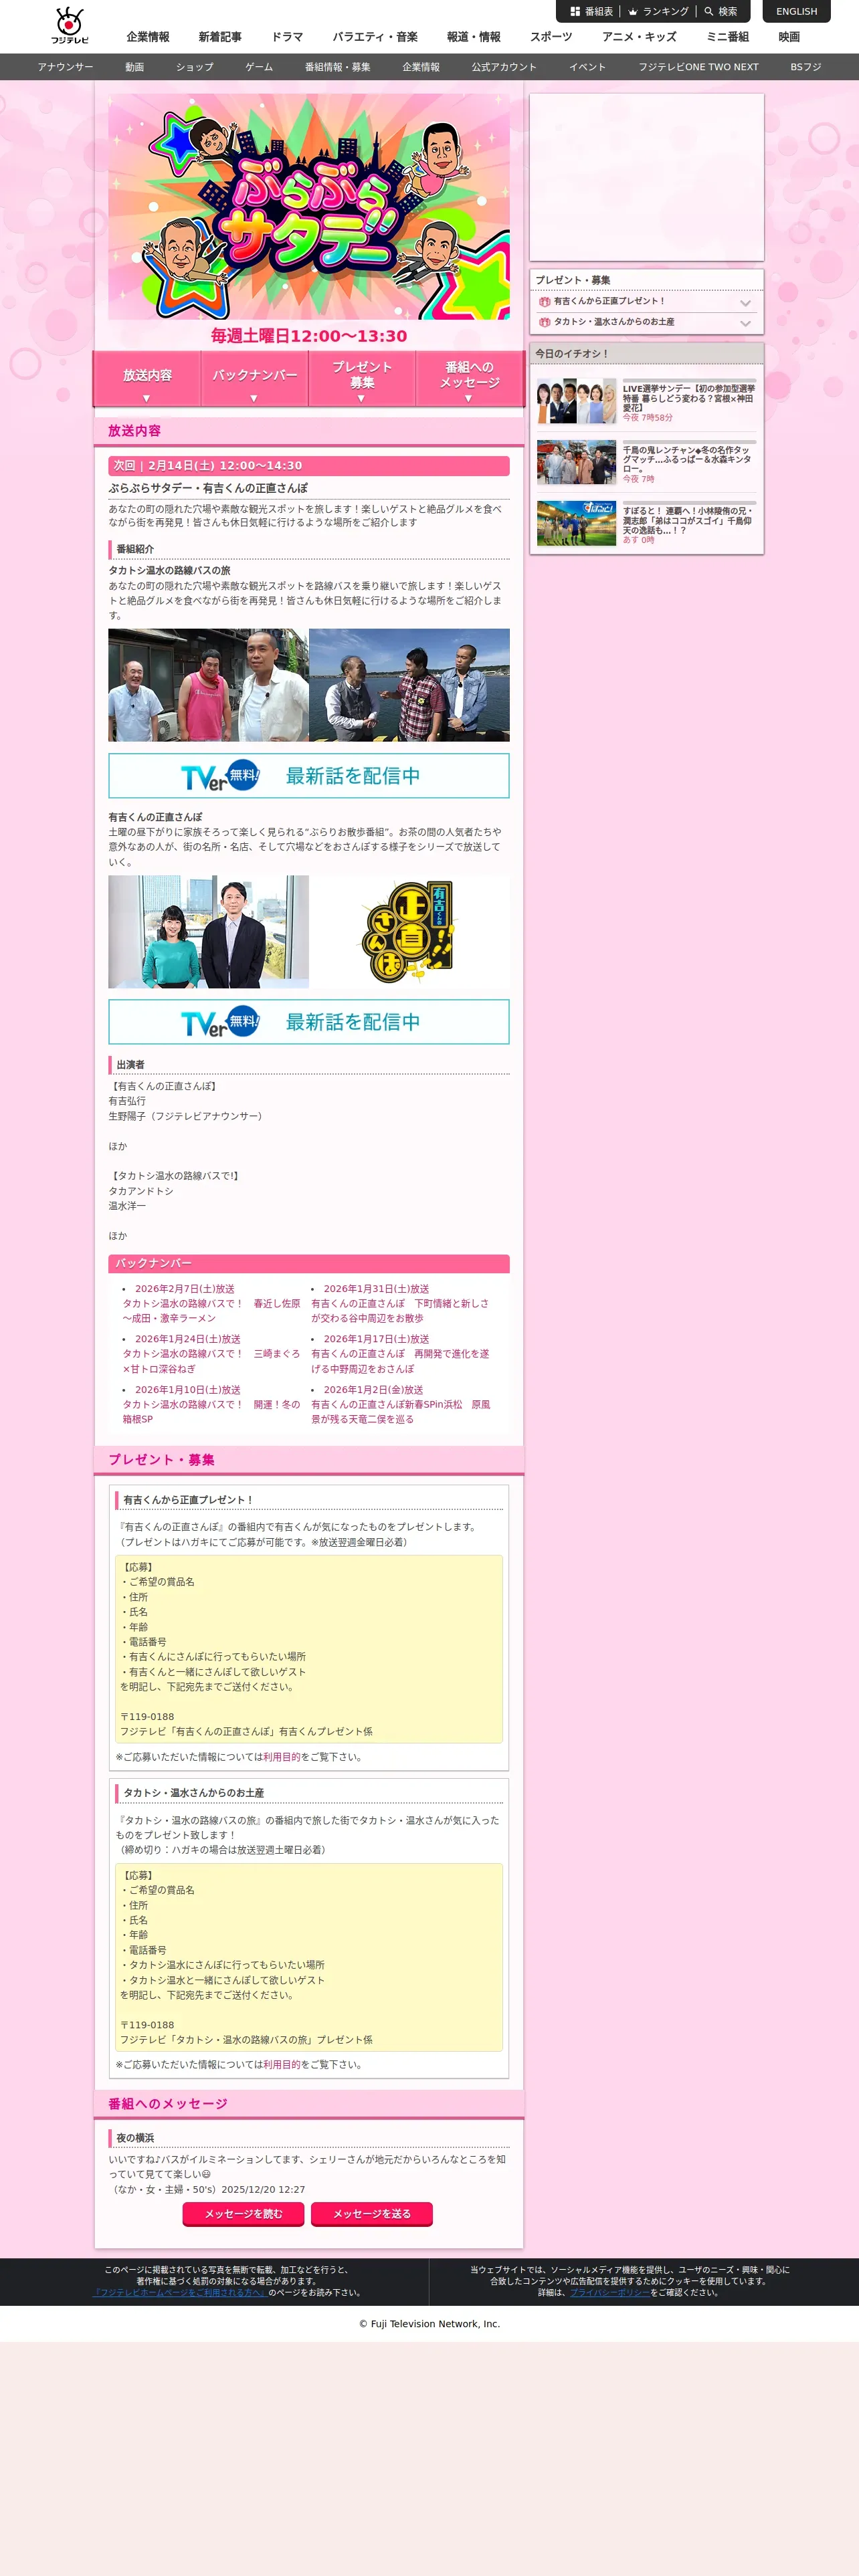Go to ショップ in the gray bar
The width and height of the screenshot is (859, 2576).
pos(195,67)
